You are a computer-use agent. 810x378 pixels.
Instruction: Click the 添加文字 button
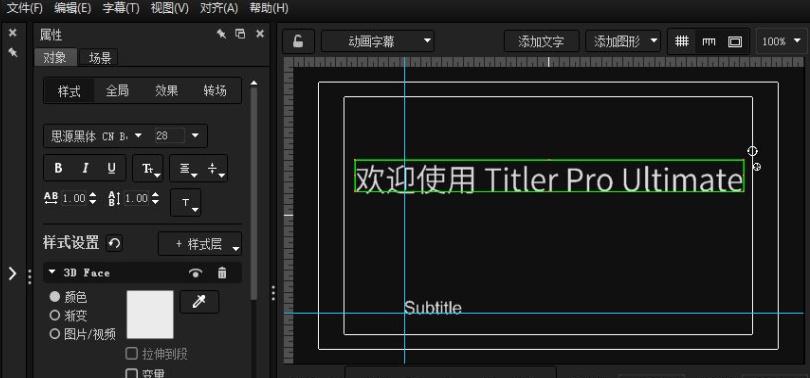tap(541, 41)
